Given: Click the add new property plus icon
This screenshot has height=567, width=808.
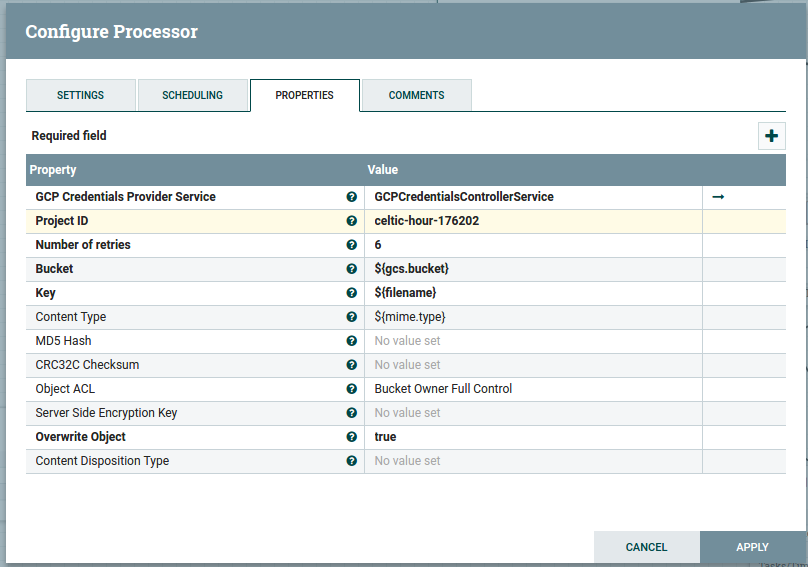Looking at the screenshot, I should [x=771, y=136].
